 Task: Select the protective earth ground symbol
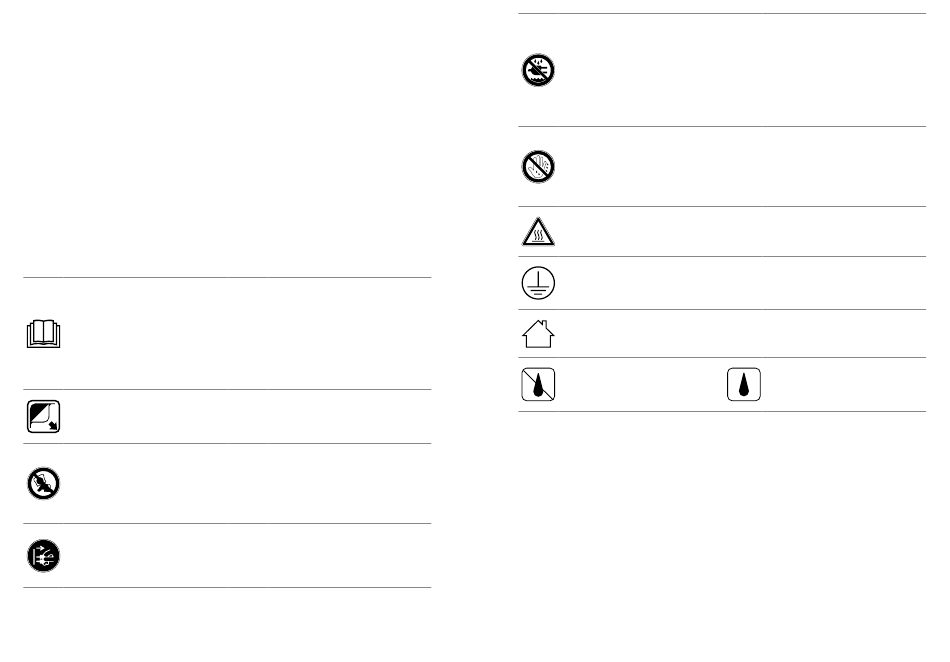(x=538, y=283)
